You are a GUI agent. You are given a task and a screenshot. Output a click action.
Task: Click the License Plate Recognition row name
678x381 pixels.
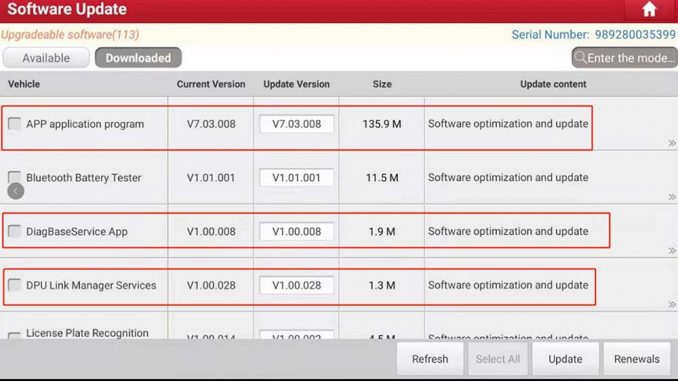pos(87,333)
